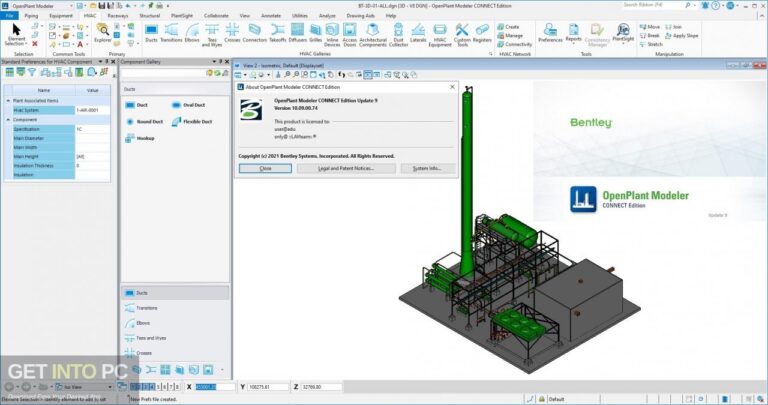The image size is (768, 405).
Task: Select Transitions in Component Gallery list
Action: coord(175,308)
